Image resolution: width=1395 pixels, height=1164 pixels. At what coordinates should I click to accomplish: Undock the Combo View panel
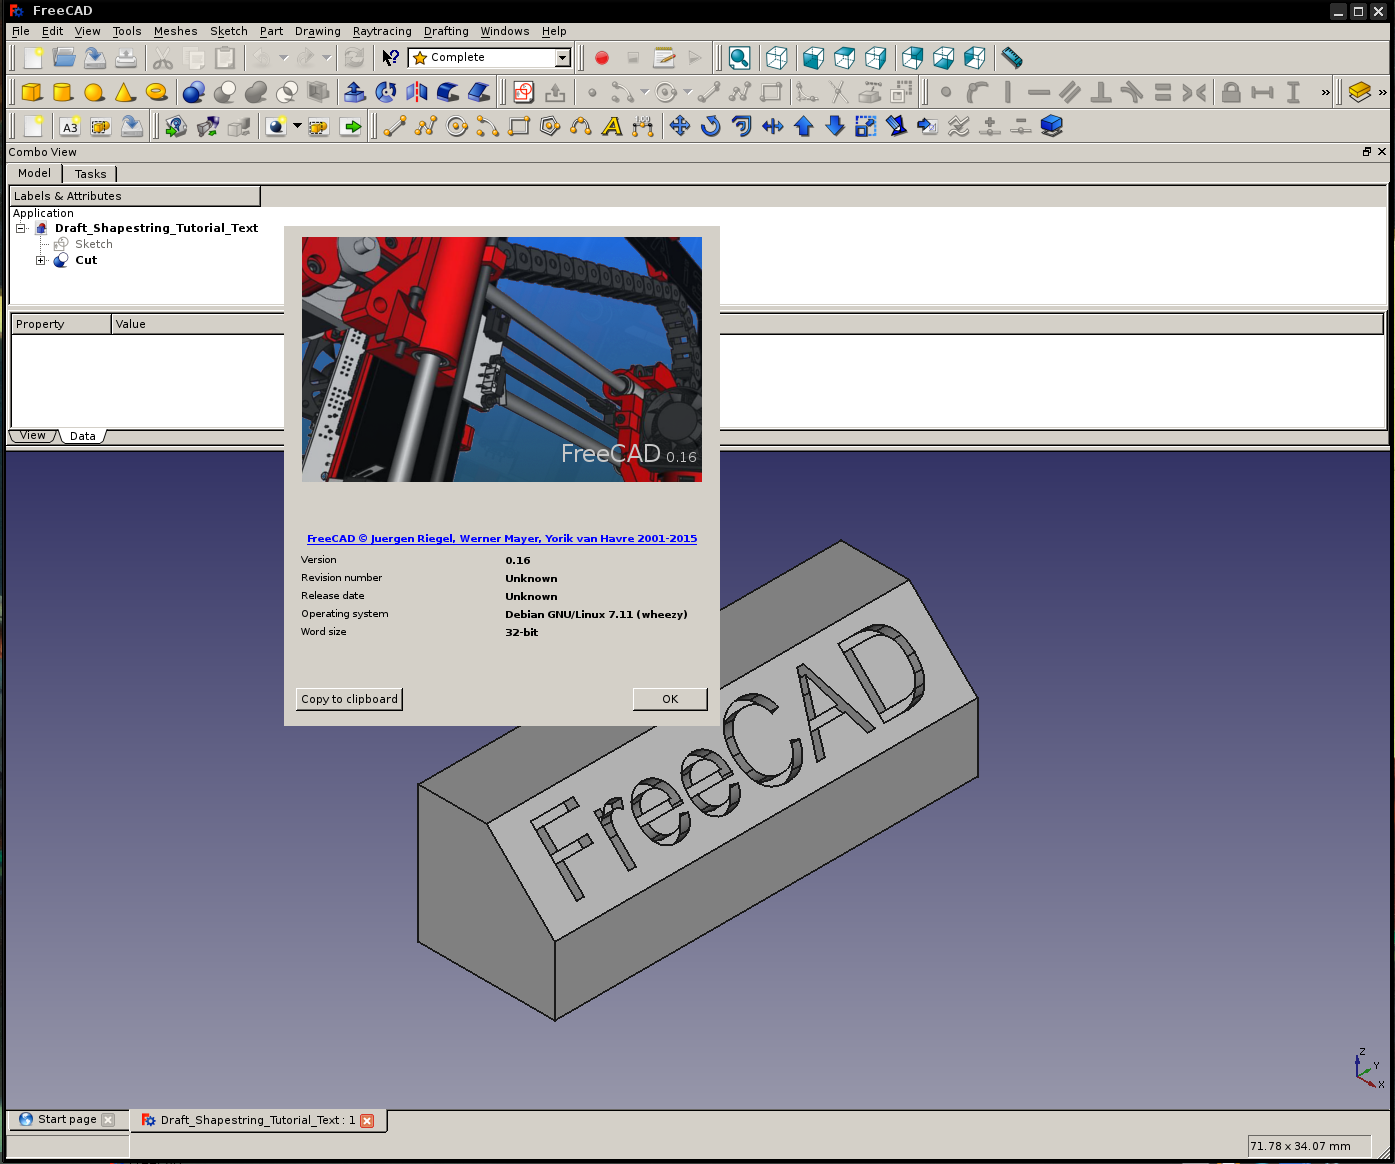point(1367,152)
